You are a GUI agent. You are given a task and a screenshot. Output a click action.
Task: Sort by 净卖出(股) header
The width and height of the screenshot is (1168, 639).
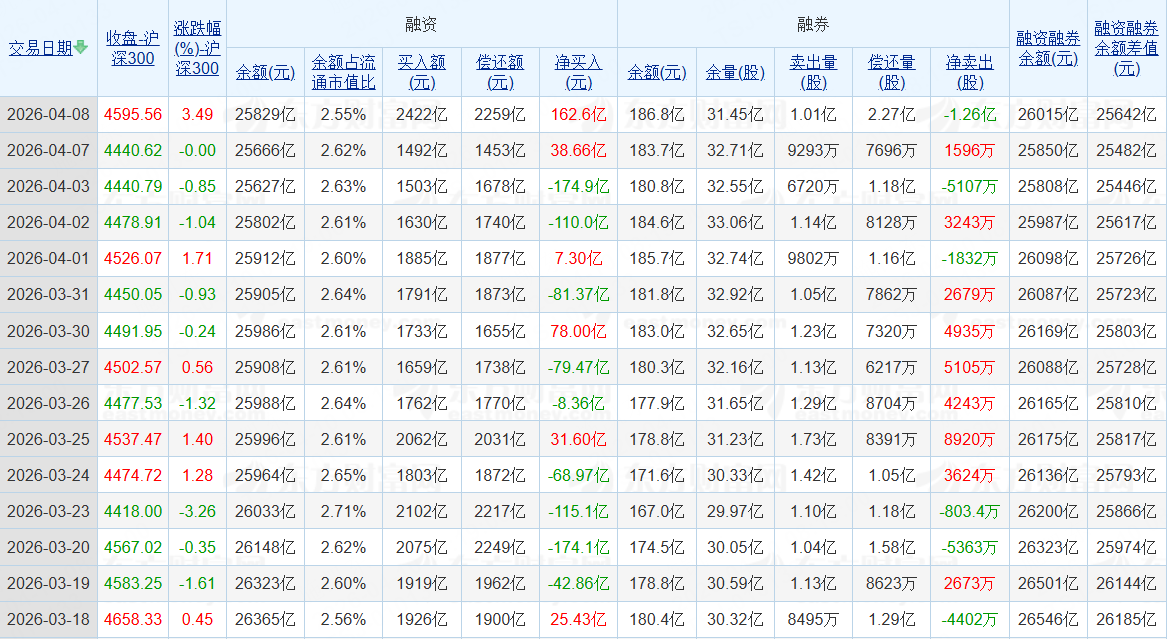point(970,72)
